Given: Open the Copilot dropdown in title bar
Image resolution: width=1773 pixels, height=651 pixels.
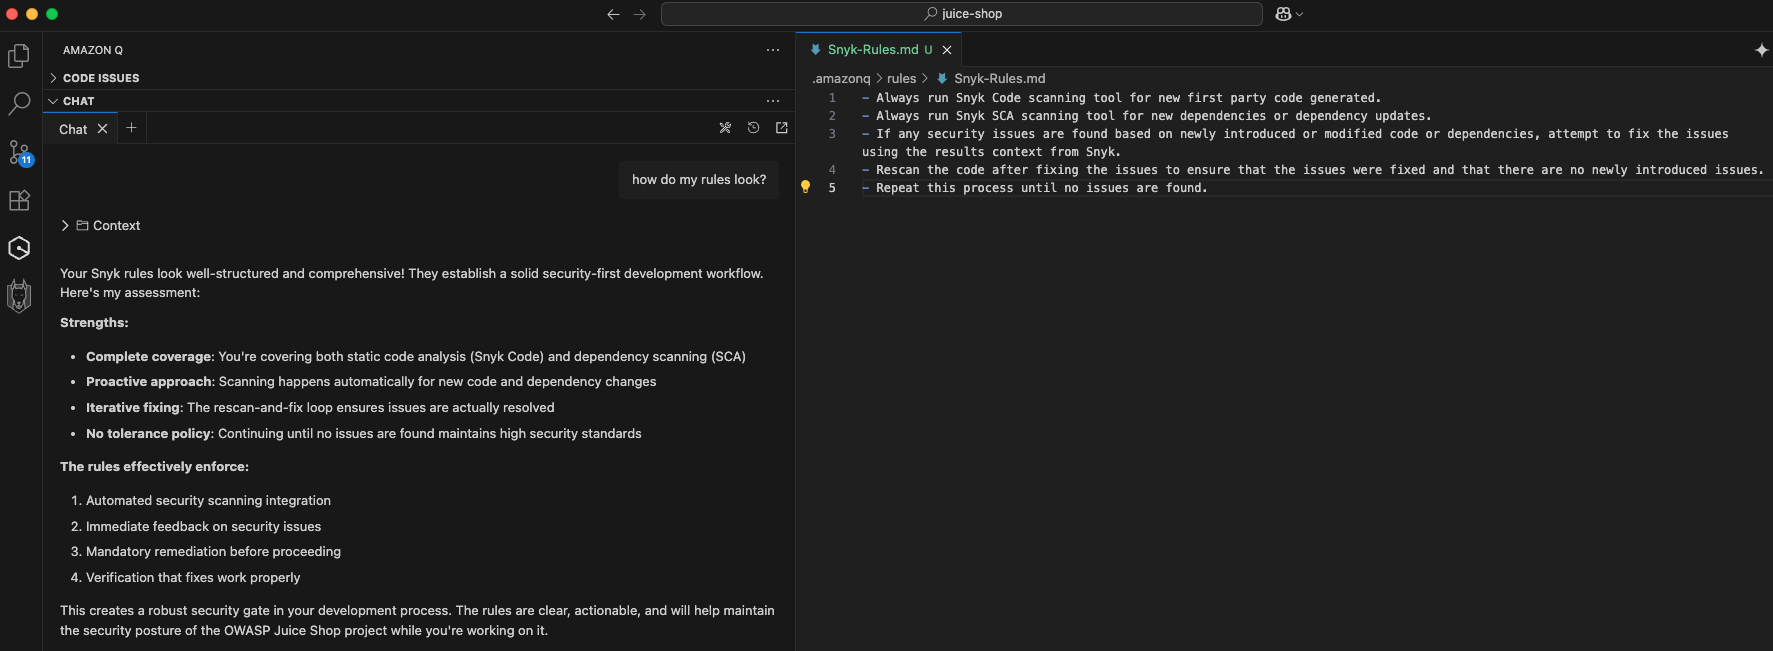Looking at the screenshot, I should click(1289, 14).
